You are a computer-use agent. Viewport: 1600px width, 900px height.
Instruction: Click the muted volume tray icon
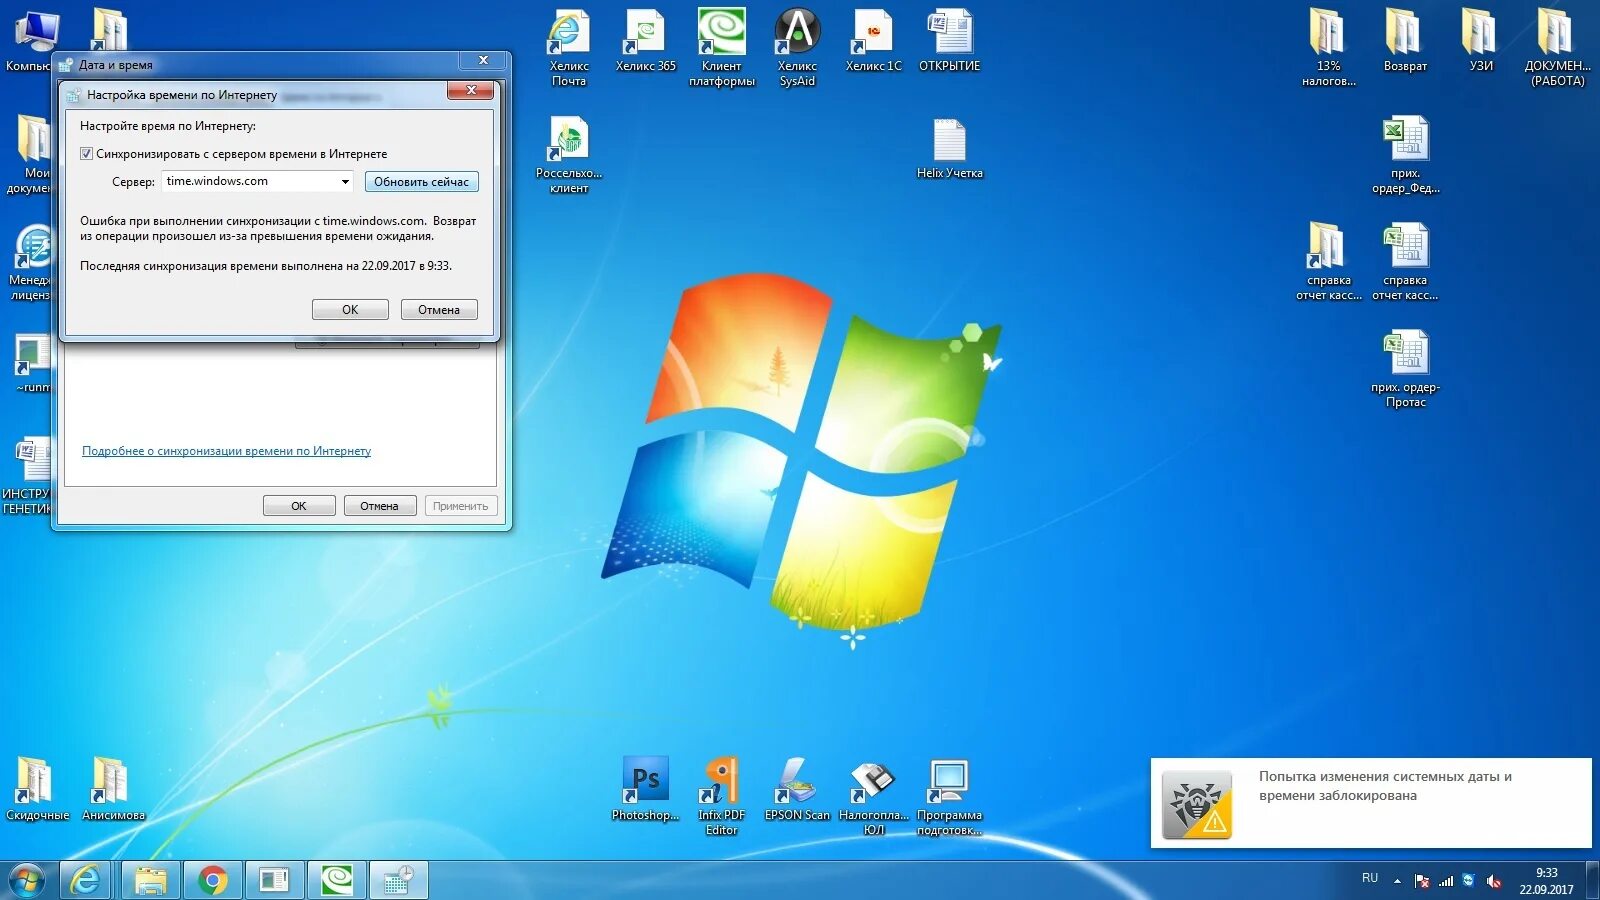point(1494,881)
